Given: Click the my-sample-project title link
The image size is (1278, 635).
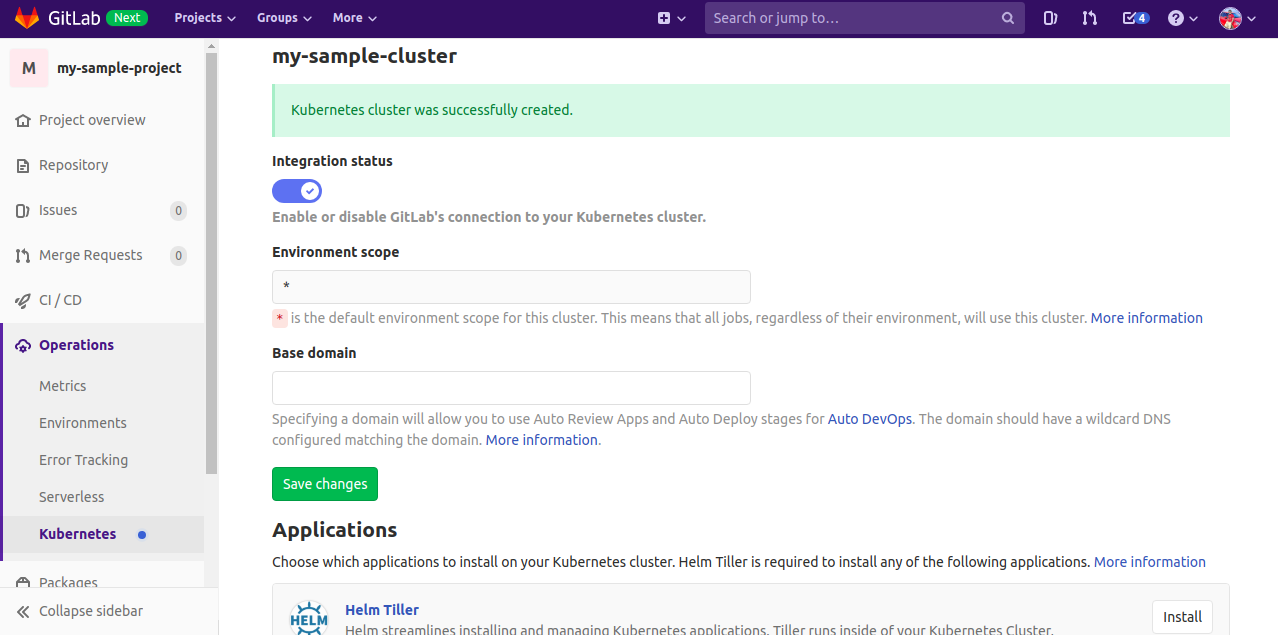Looking at the screenshot, I should 119,68.
